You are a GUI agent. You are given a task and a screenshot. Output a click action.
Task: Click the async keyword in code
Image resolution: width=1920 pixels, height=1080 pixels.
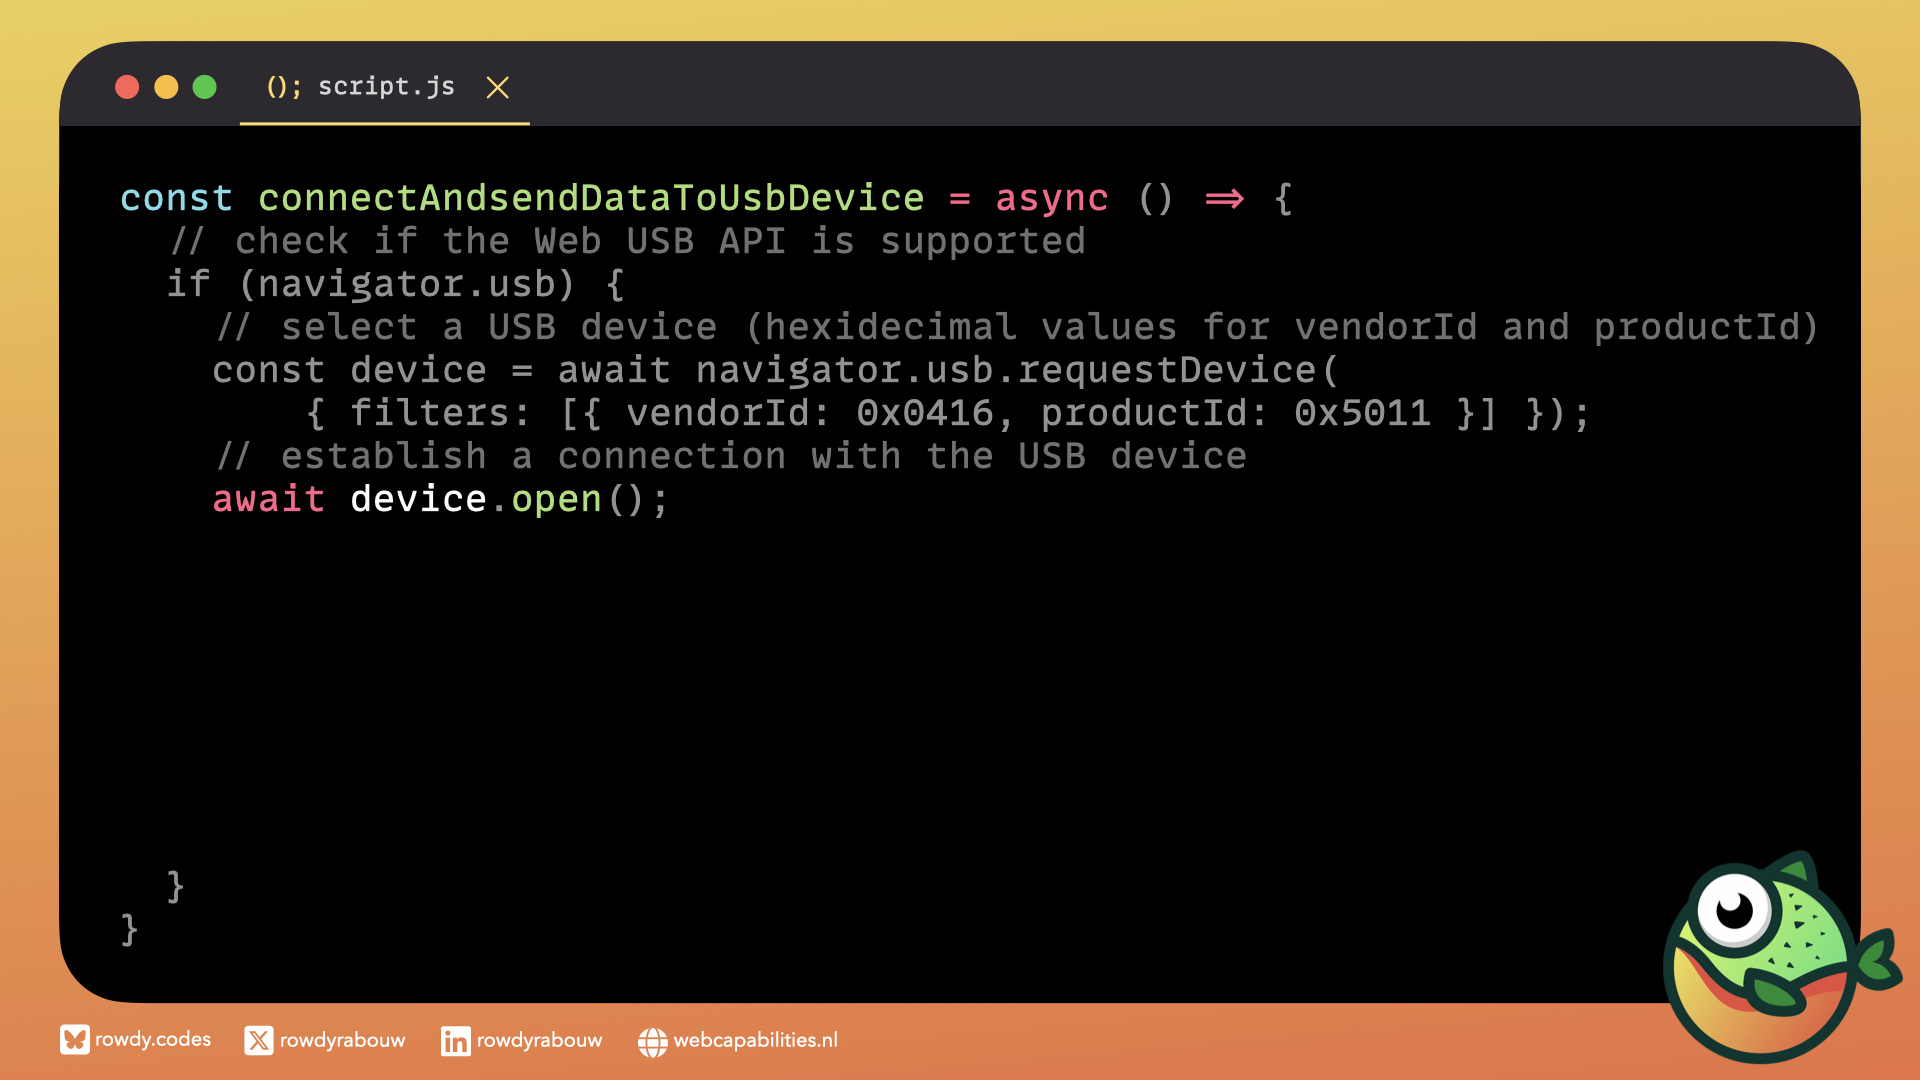[1051, 198]
